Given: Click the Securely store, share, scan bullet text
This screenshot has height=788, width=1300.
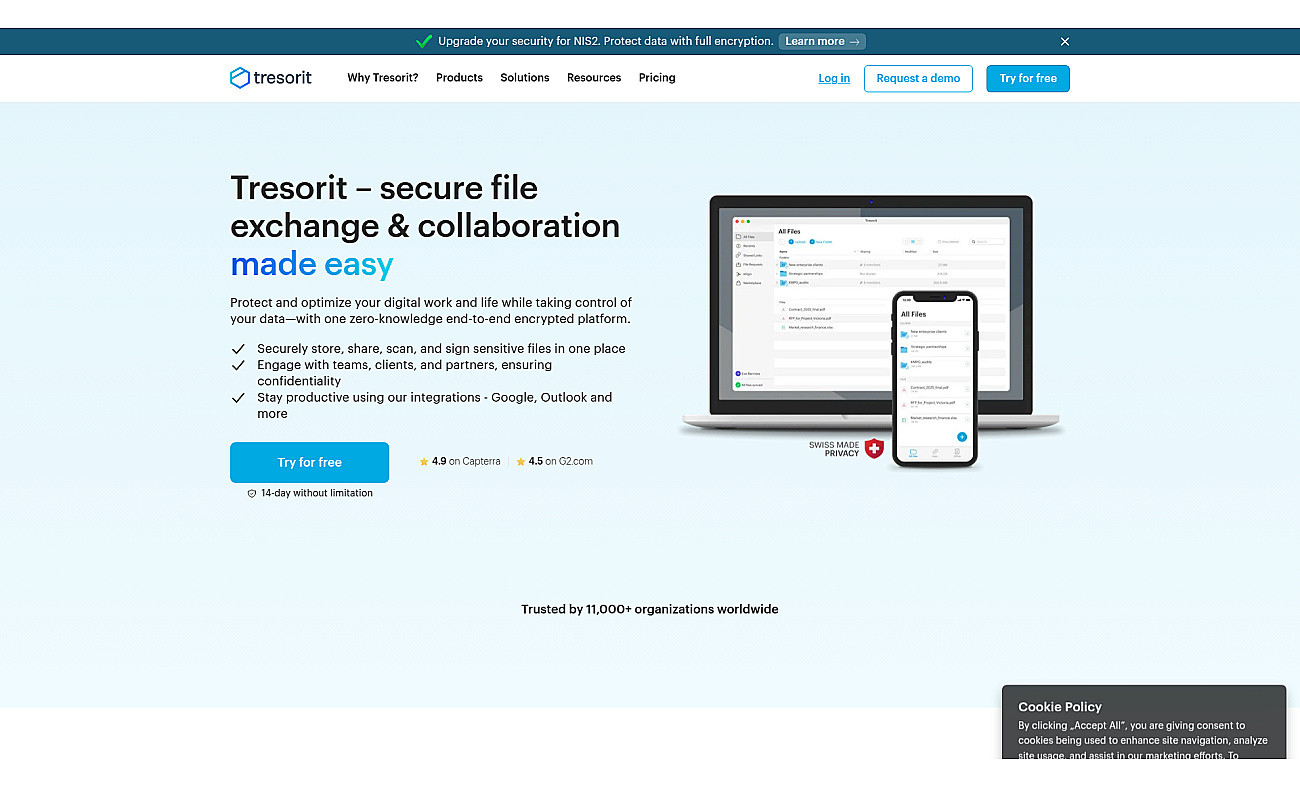Looking at the screenshot, I should click(x=441, y=349).
